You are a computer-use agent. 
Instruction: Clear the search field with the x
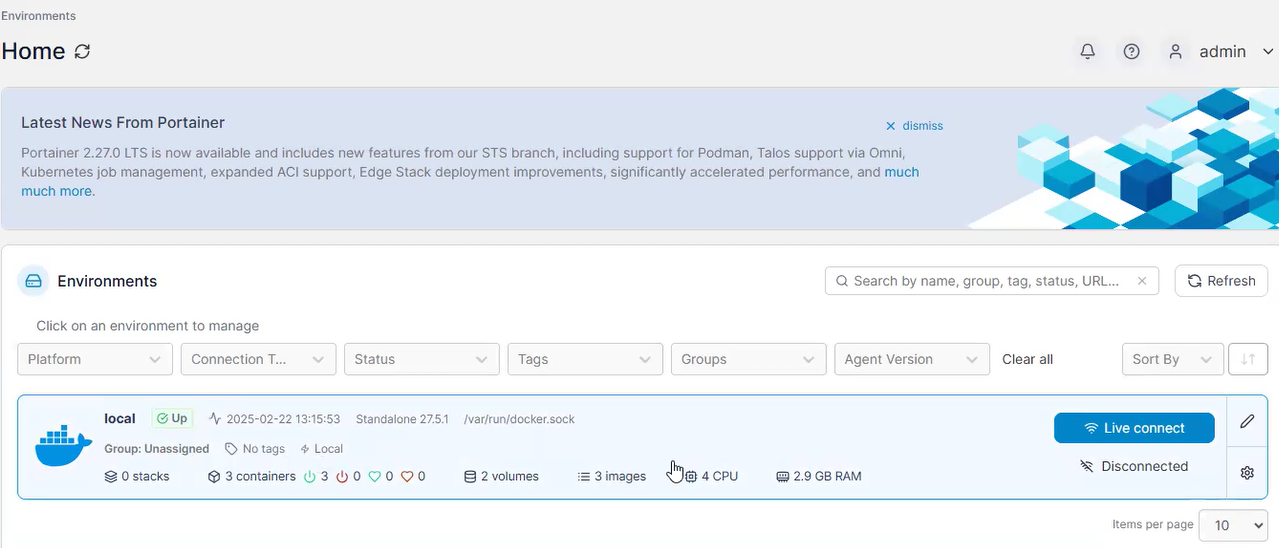[x=1142, y=281]
